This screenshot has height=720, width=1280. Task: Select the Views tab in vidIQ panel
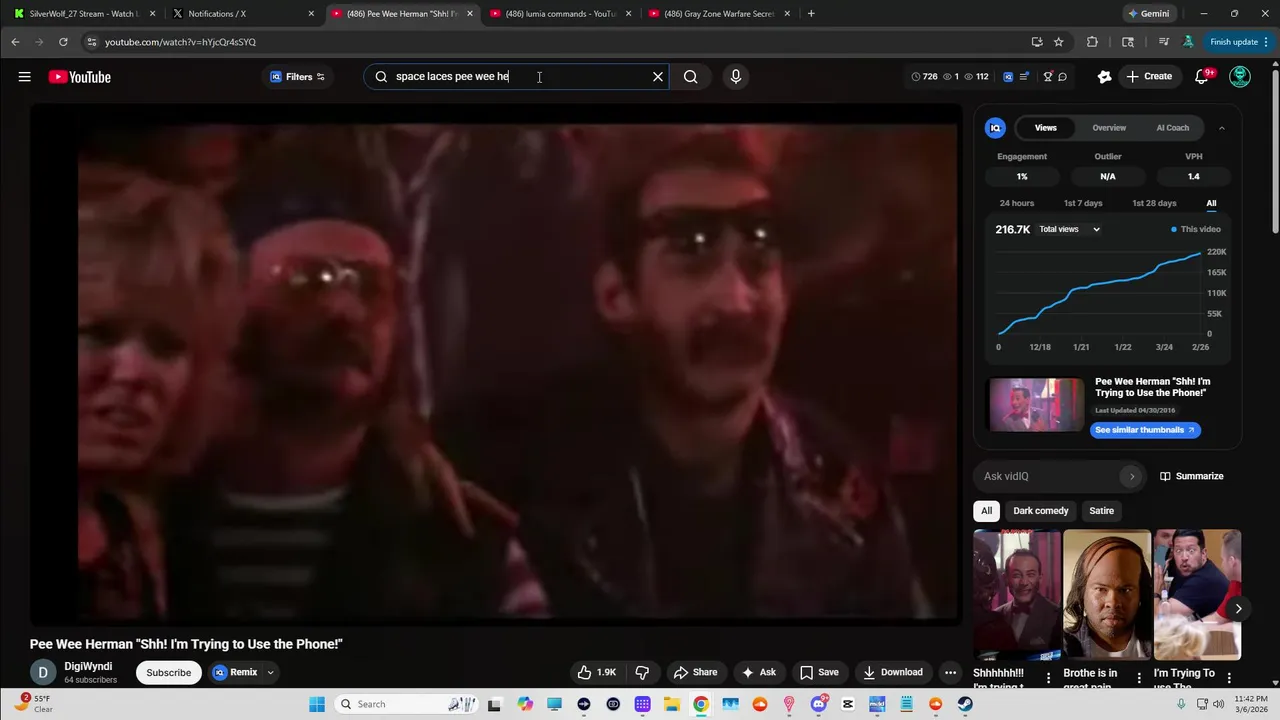click(x=1045, y=128)
